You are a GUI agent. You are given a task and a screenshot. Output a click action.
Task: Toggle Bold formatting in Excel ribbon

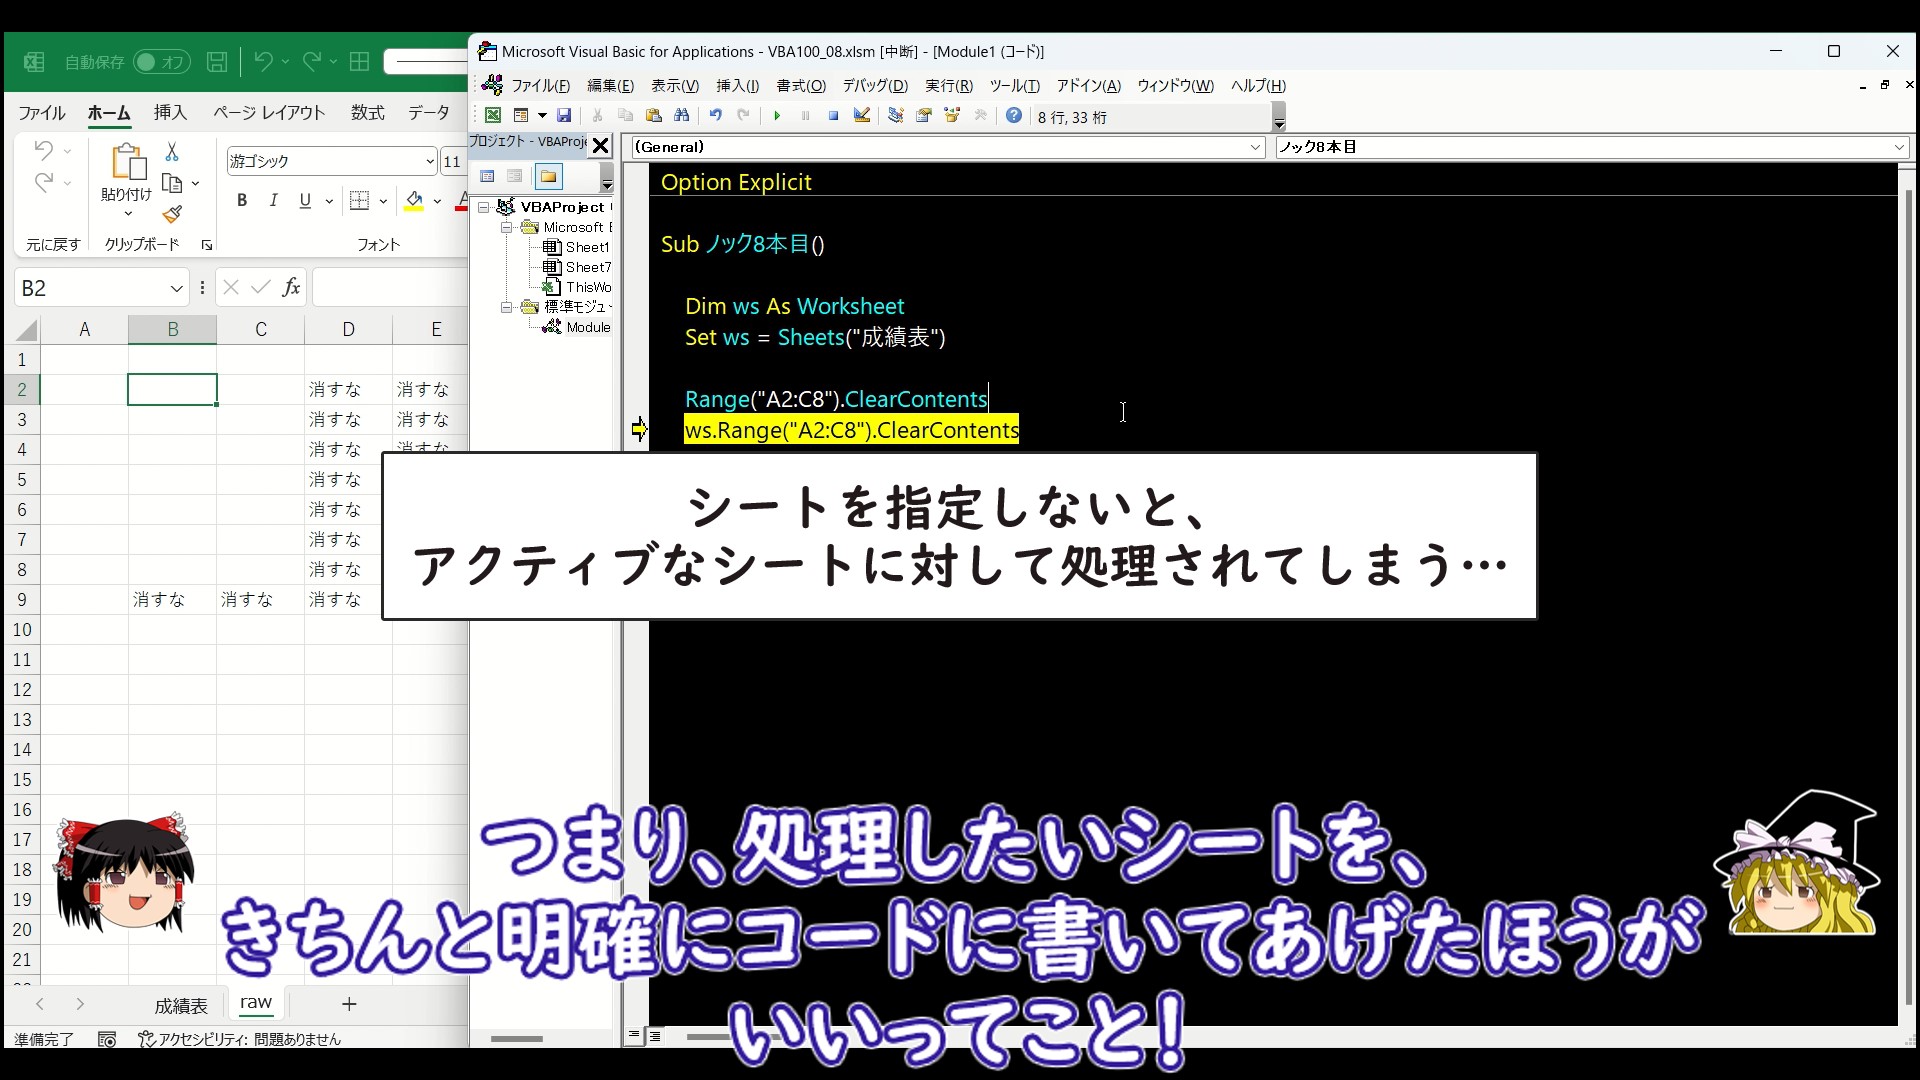pos(242,201)
